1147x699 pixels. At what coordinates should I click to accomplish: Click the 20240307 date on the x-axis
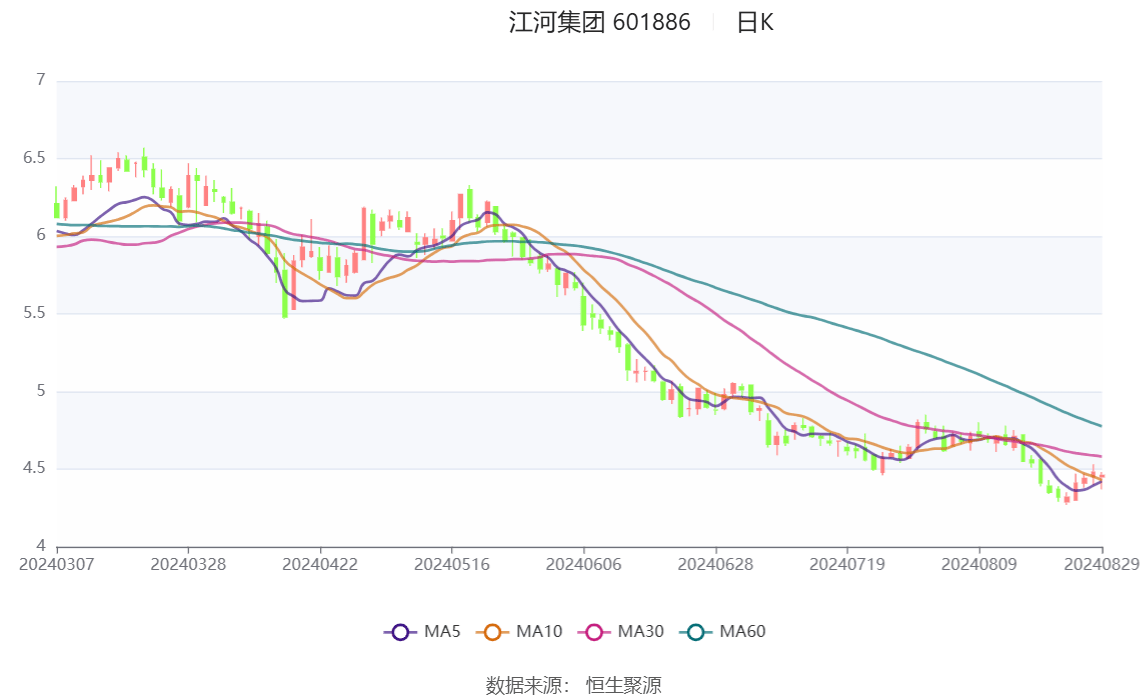pos(57,565)
